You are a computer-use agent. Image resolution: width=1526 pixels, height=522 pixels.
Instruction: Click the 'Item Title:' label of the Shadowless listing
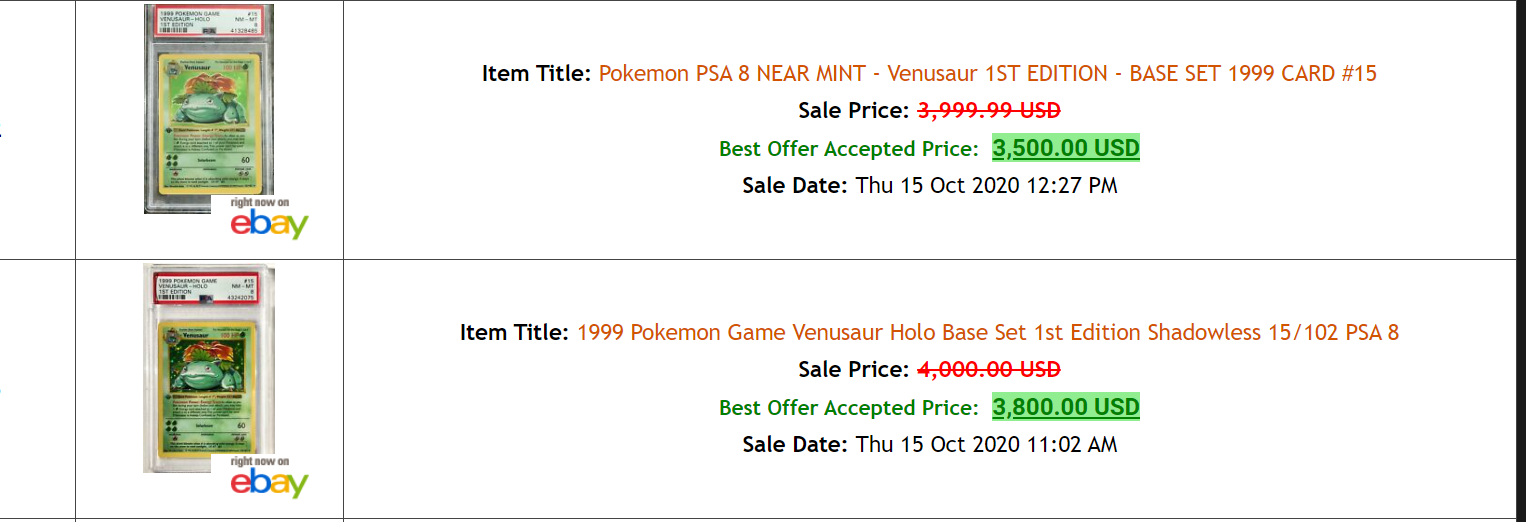[516, 332]
